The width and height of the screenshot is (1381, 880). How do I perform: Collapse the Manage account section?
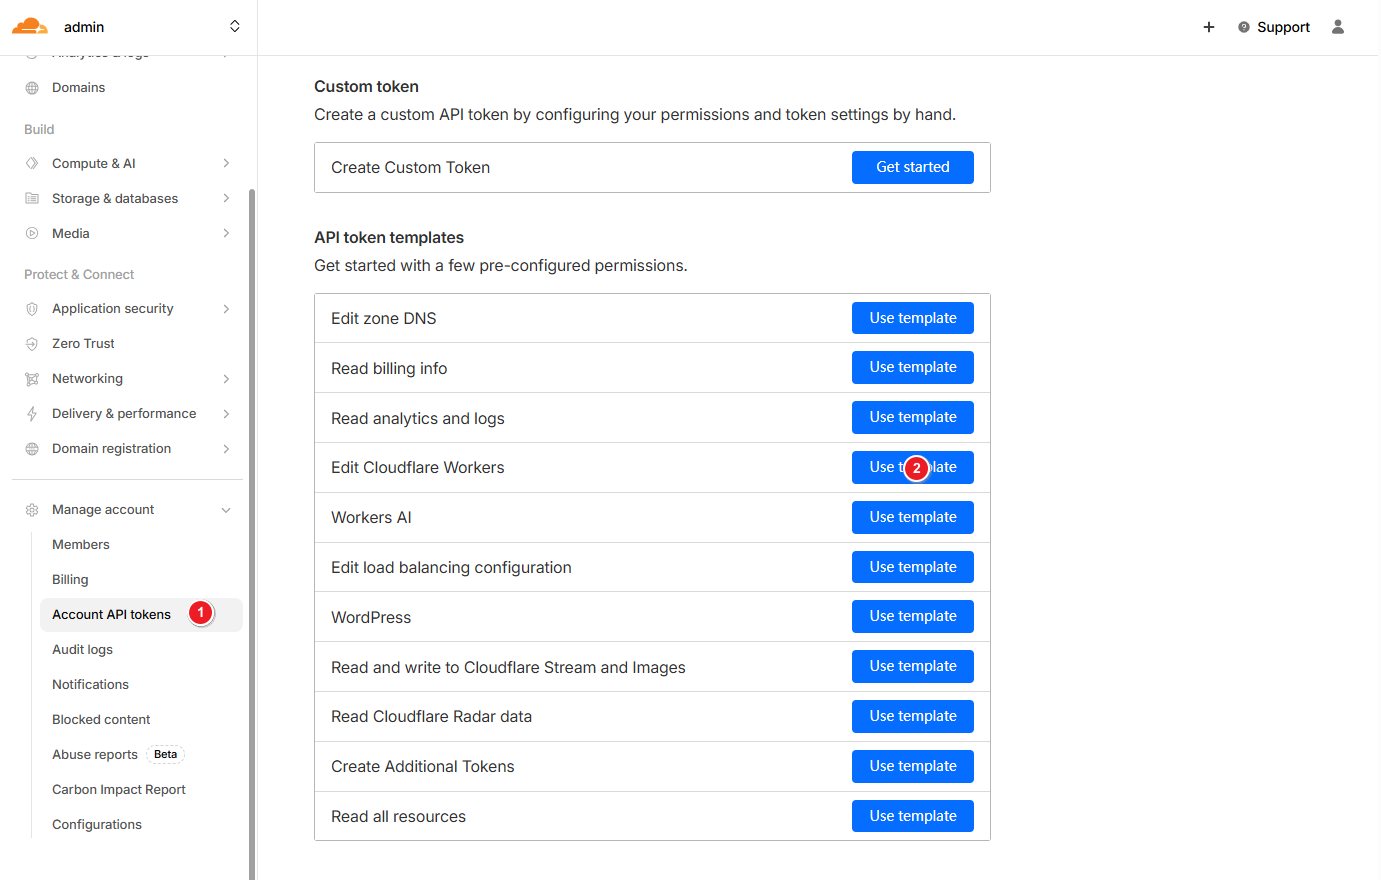(x=226, y=510)
